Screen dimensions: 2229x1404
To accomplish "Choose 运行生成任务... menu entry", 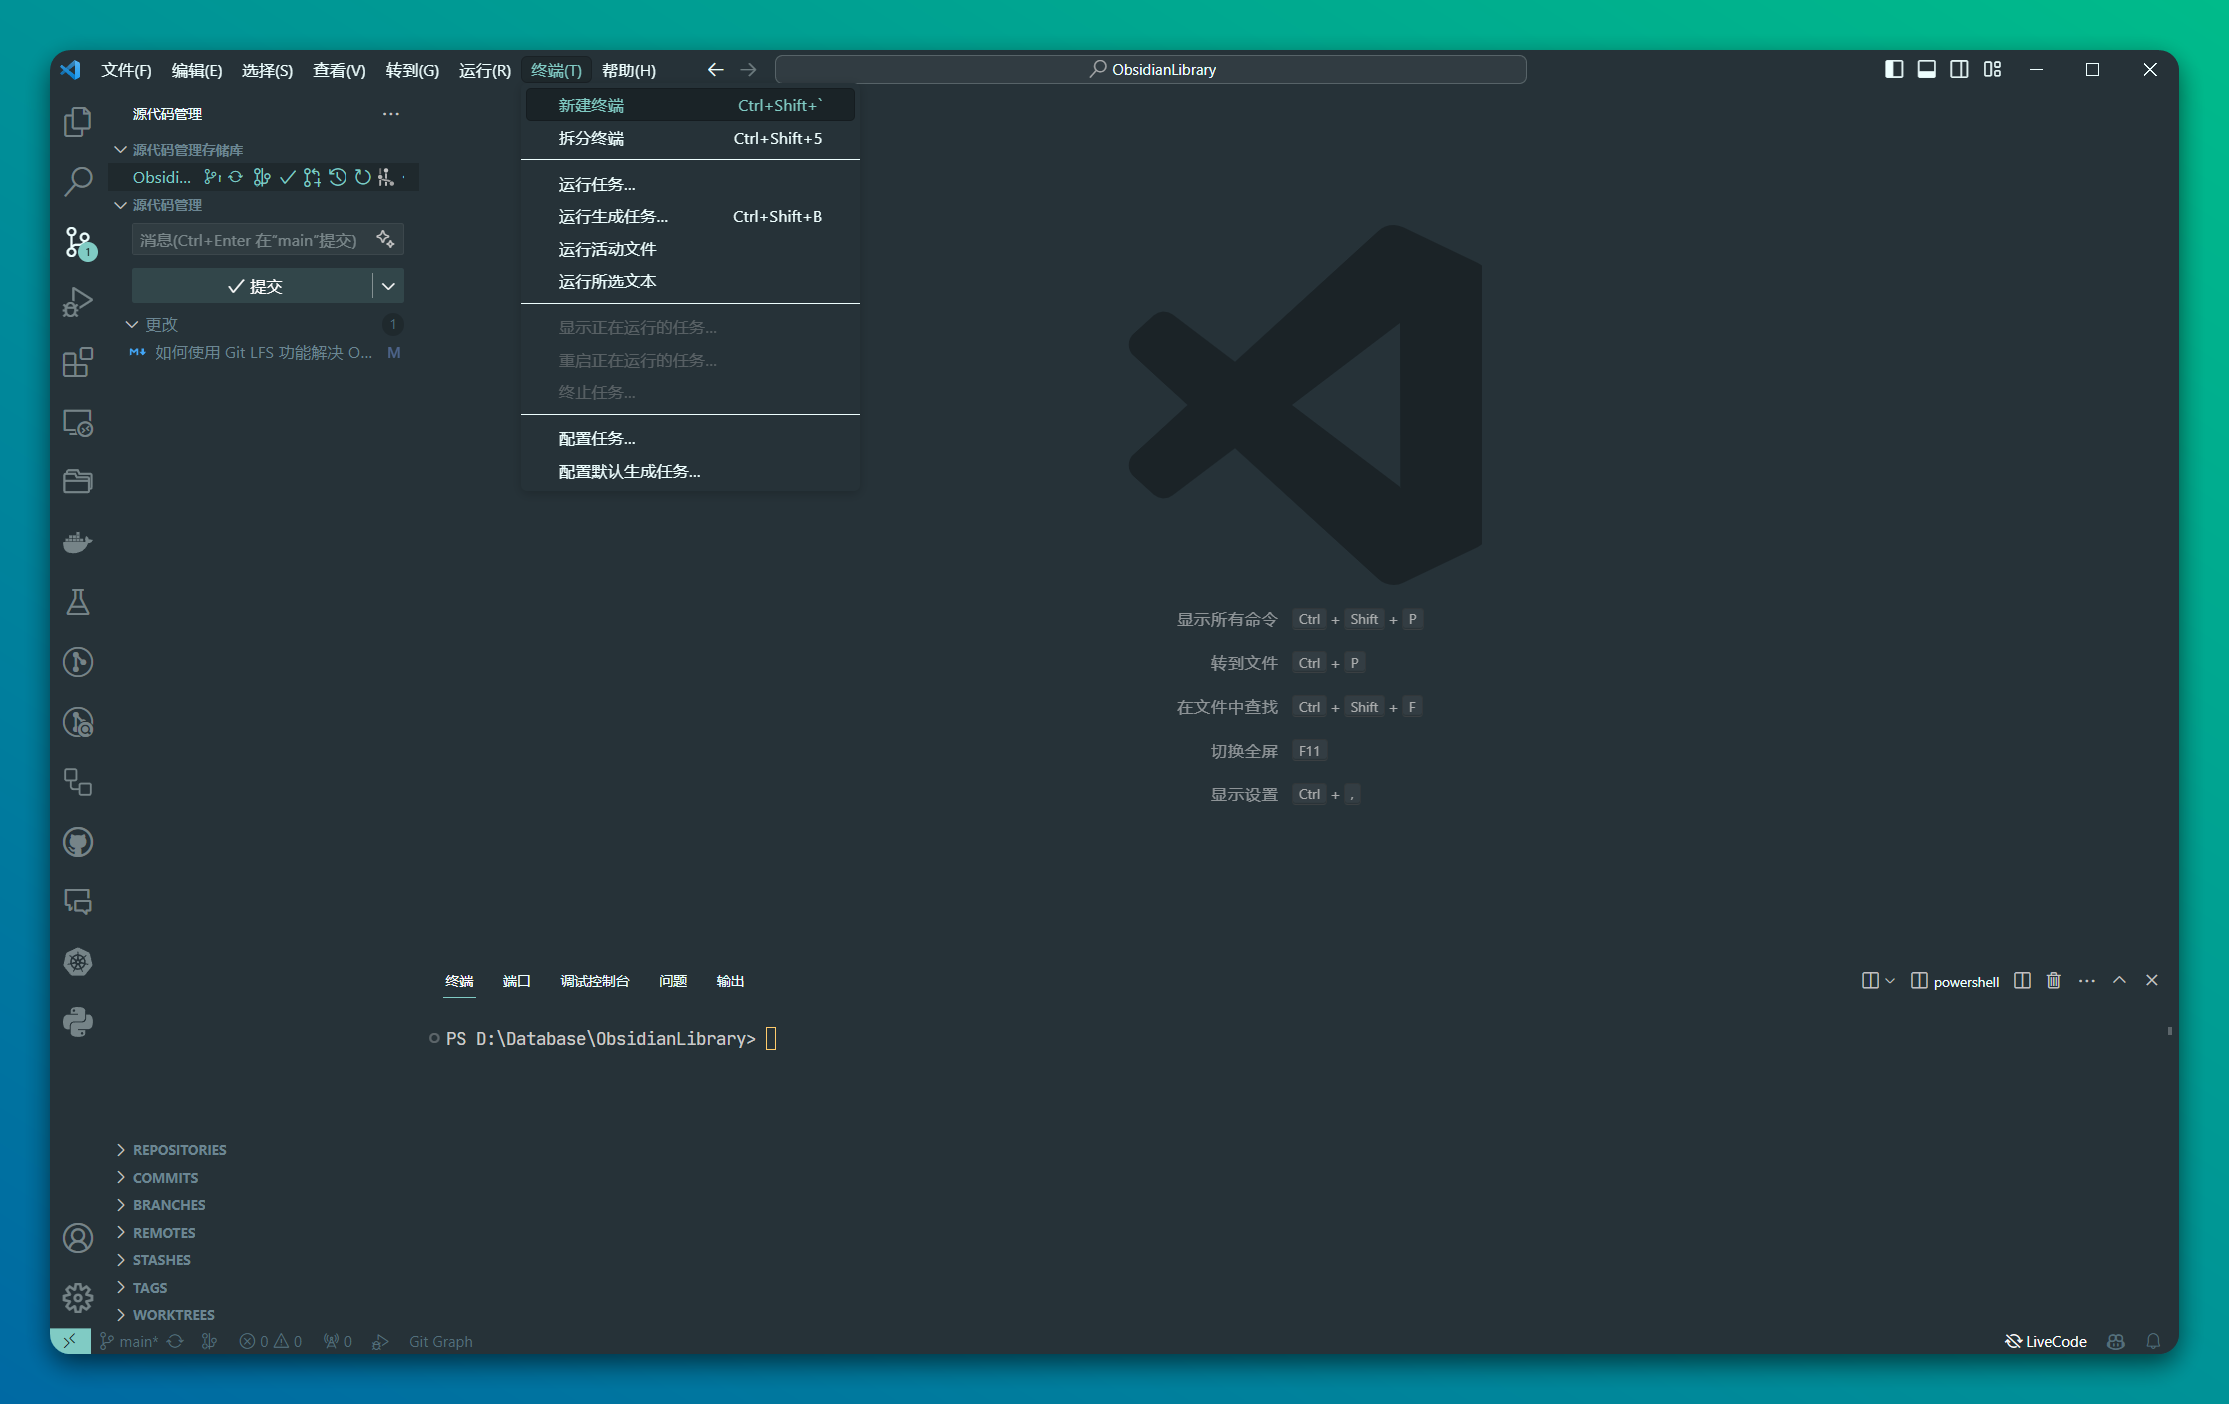I will [x=690, y=216].
